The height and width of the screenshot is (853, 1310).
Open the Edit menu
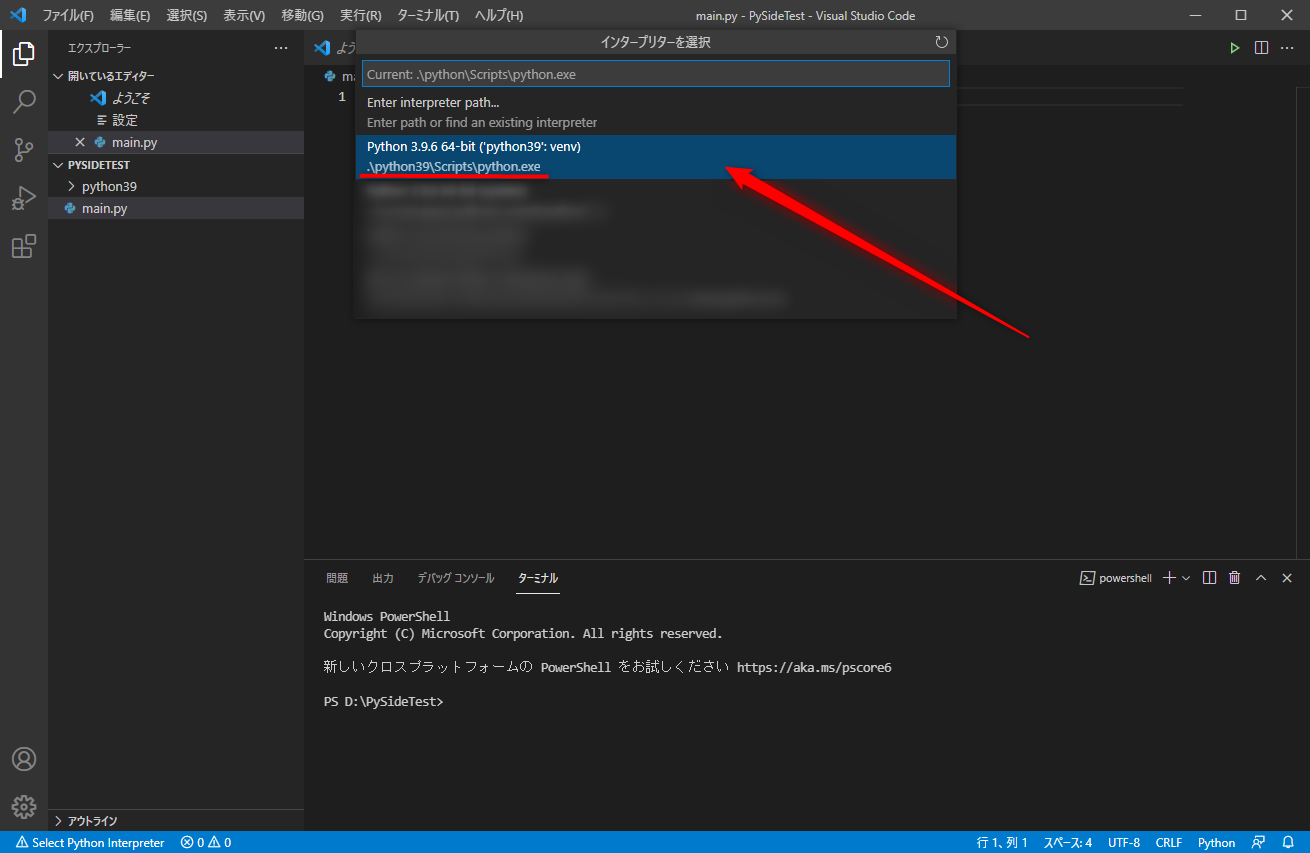130,15
